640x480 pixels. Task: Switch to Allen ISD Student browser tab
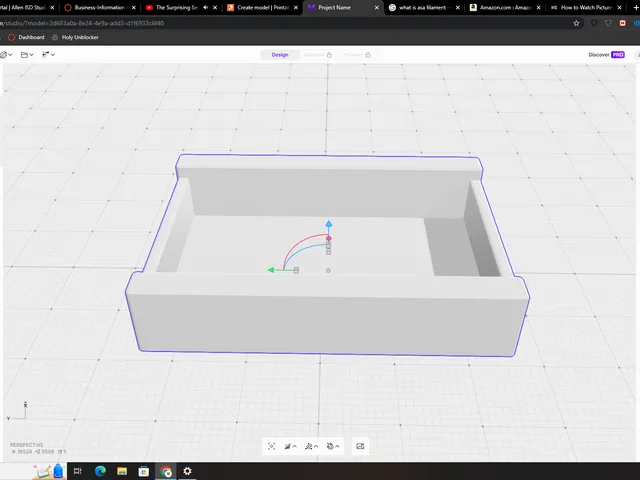point(24,7)
